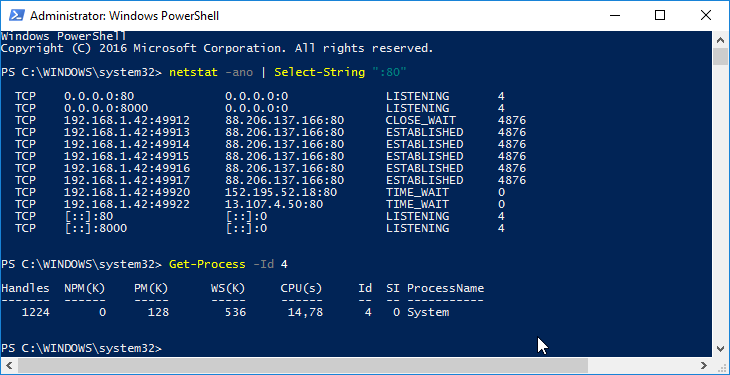Click the Handles value 1224
Screen dimensions: 730x375
36,312
